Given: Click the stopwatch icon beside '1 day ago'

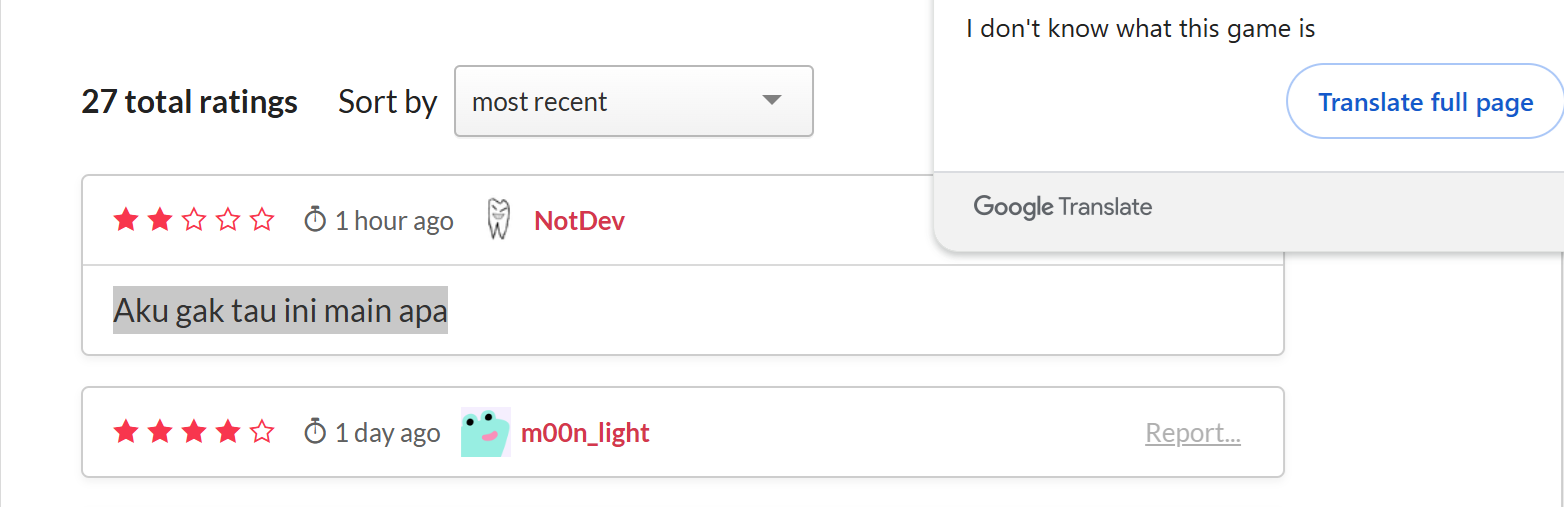Looking at the screenshot, I should point(315,432).
